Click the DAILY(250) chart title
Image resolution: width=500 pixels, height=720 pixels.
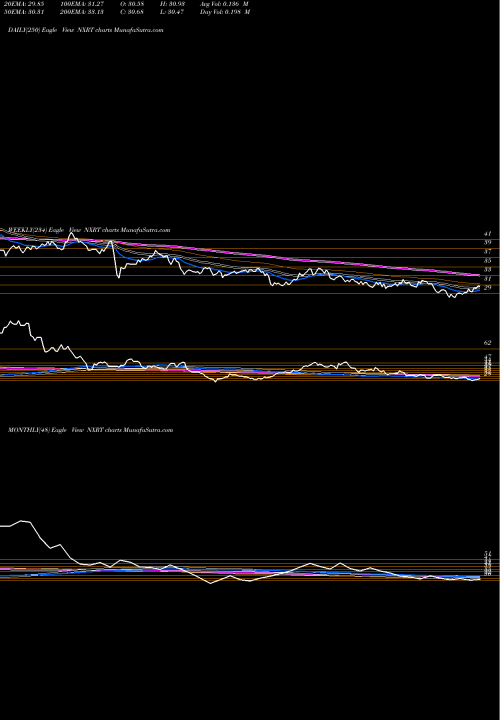[x=86, y=30]
